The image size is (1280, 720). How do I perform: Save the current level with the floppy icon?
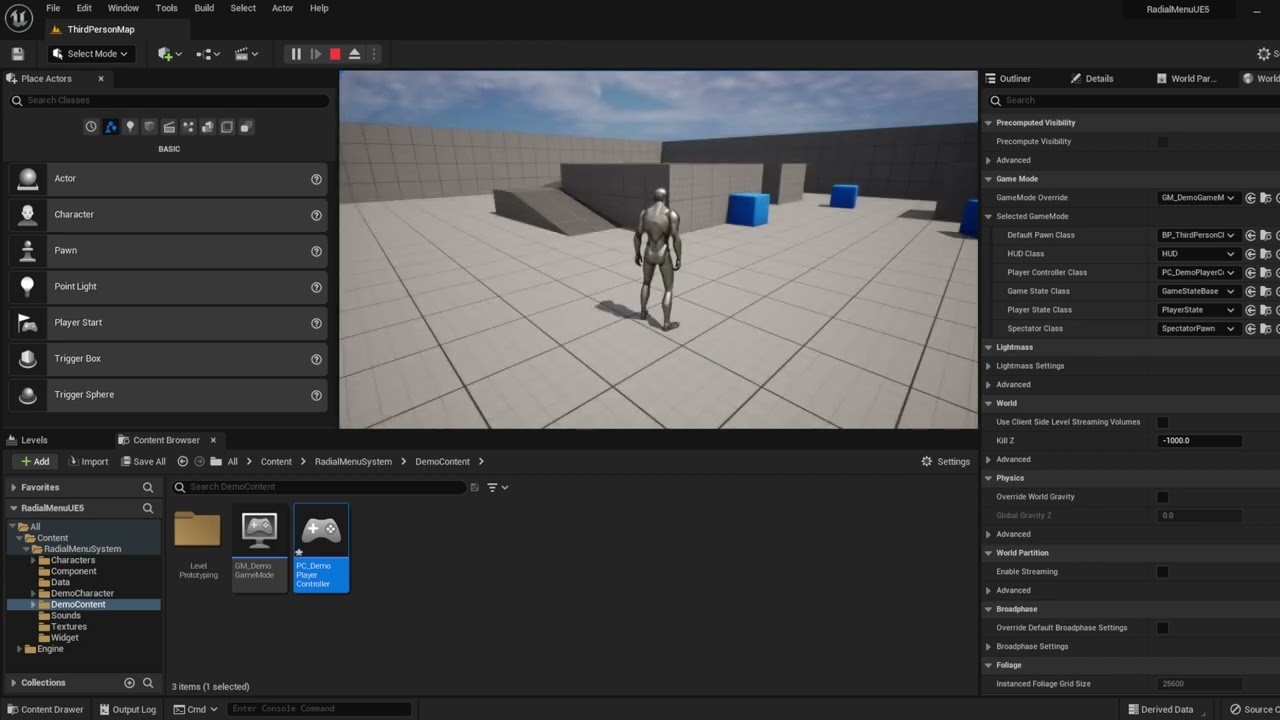17,54
